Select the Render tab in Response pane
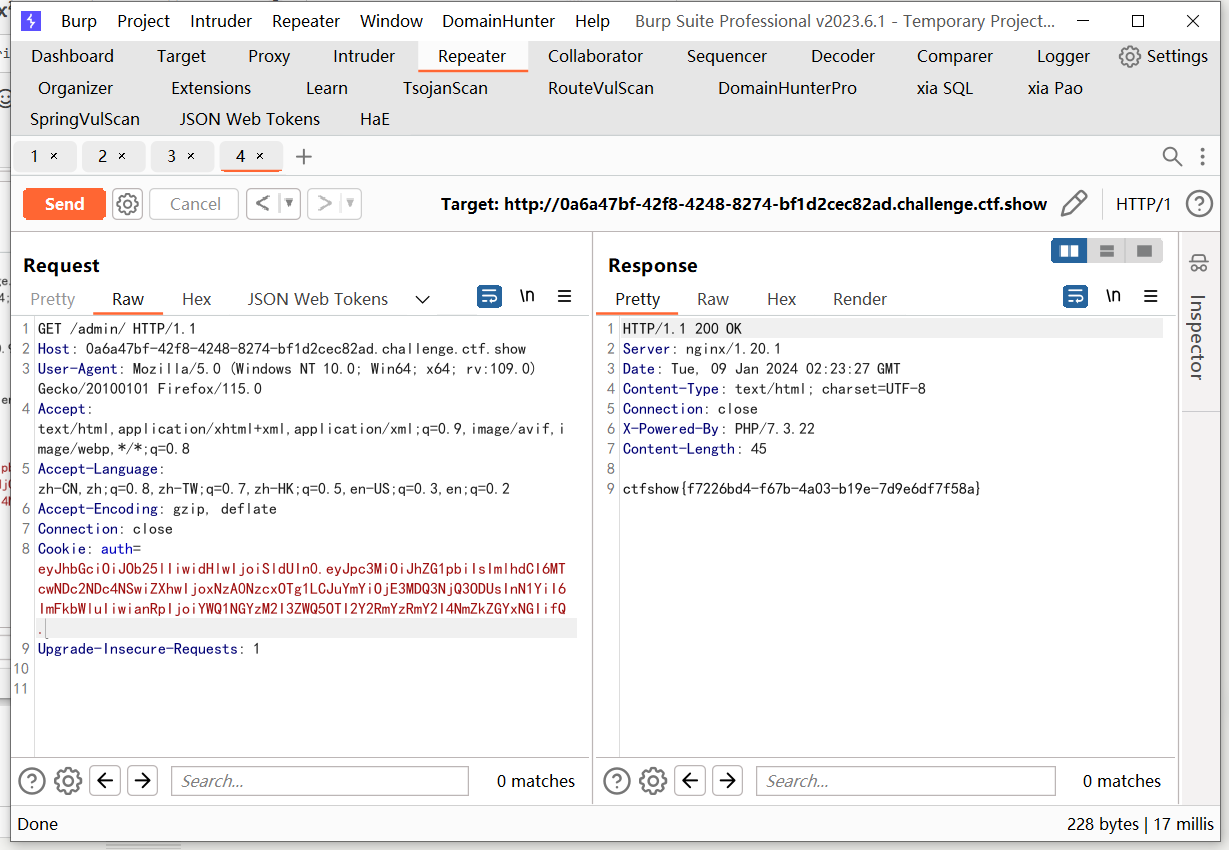Screen dimensions: 1229x850 point(860,299)
